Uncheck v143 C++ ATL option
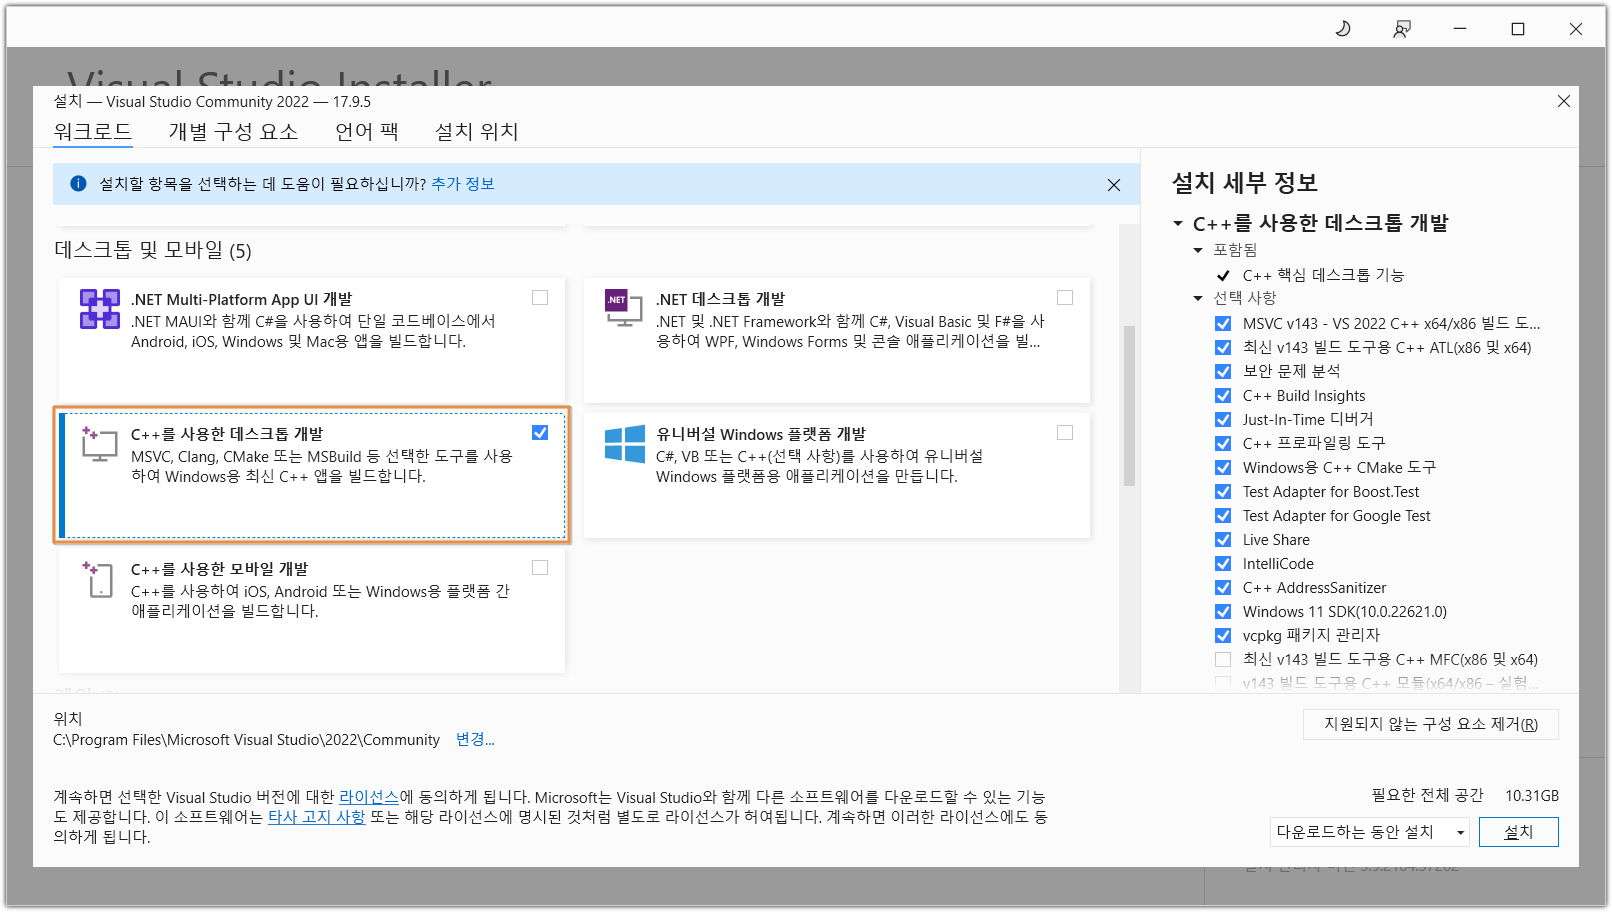Viewport: 1612px width, 912px height. click(x=1223, y=348)
